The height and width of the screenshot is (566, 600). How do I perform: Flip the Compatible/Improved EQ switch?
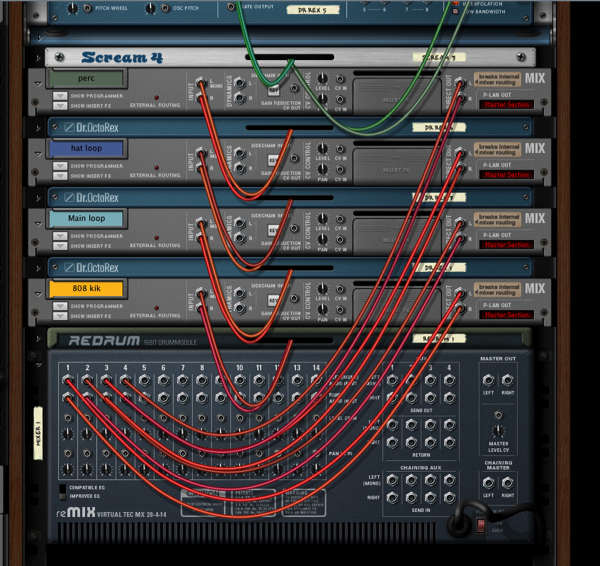coord(63,492)
